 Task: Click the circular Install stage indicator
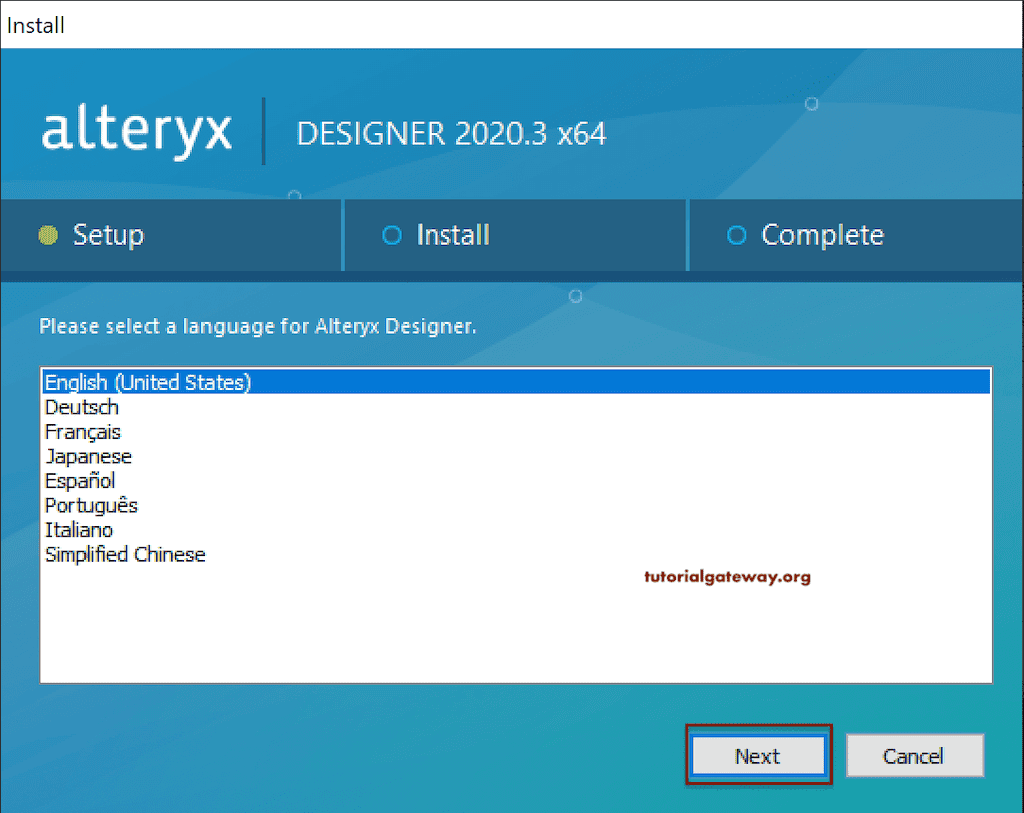391,234
